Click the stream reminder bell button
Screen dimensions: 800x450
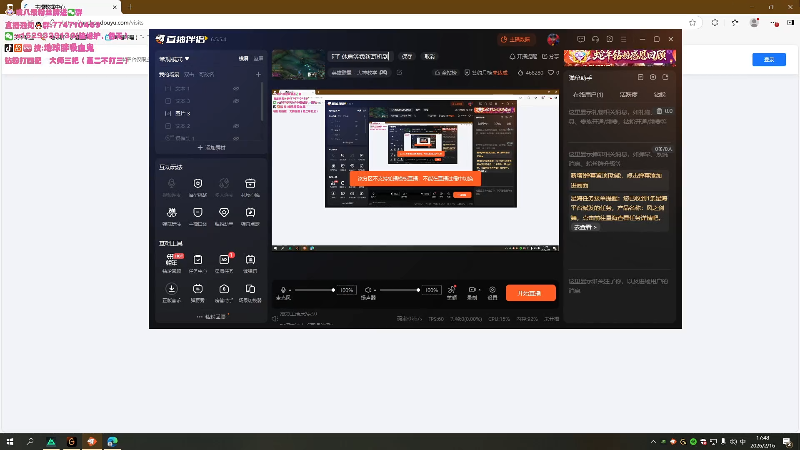click(x=523, y=57)
